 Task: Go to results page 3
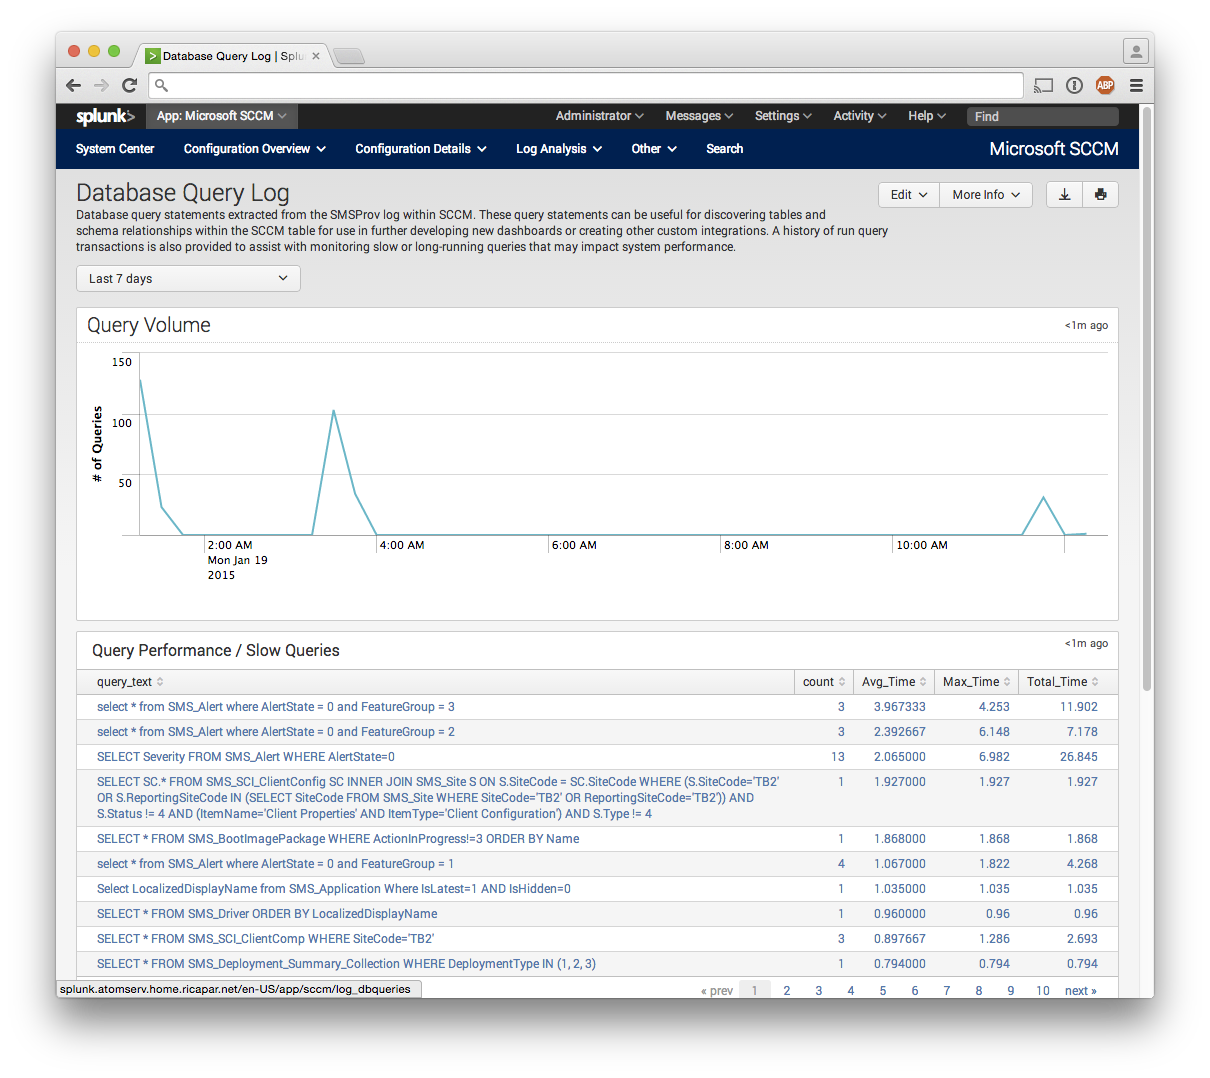click(x=819, y=991)
